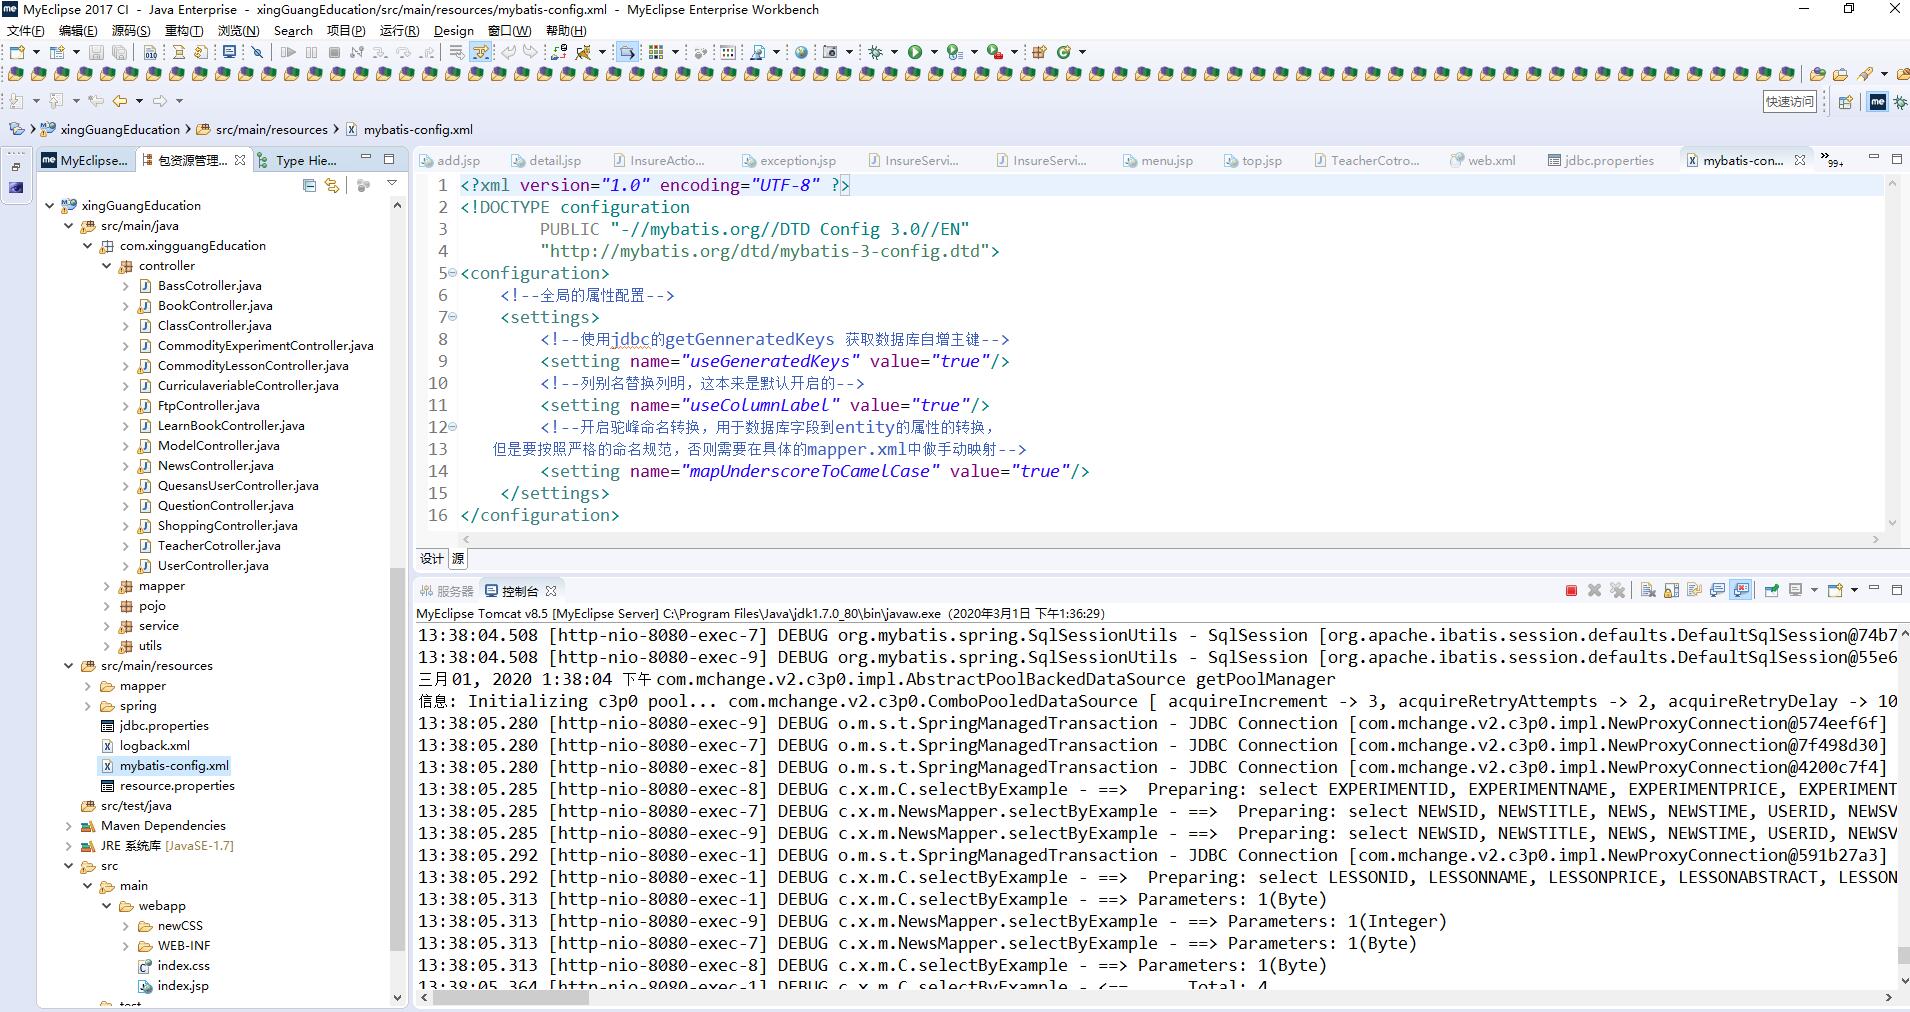Click the Open Web Browser globe icon
The width and height of the screenshot is (1910, 1012).
point(801,52)
